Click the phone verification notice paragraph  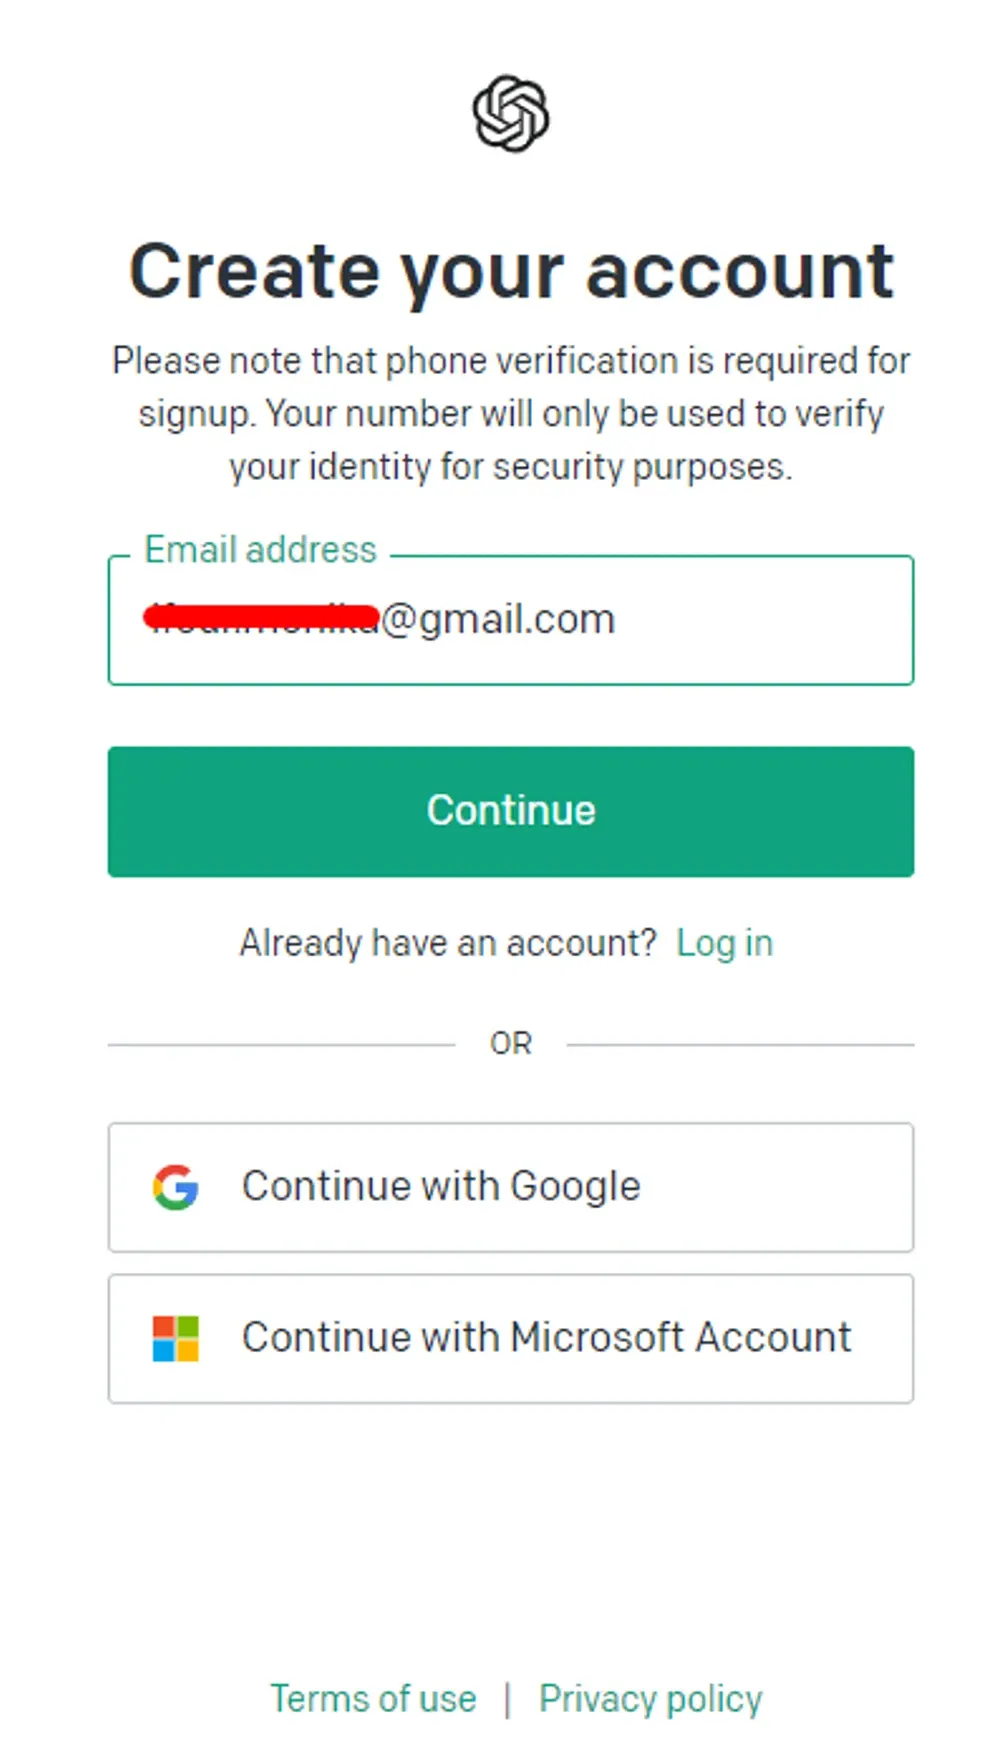pos(511,413)
